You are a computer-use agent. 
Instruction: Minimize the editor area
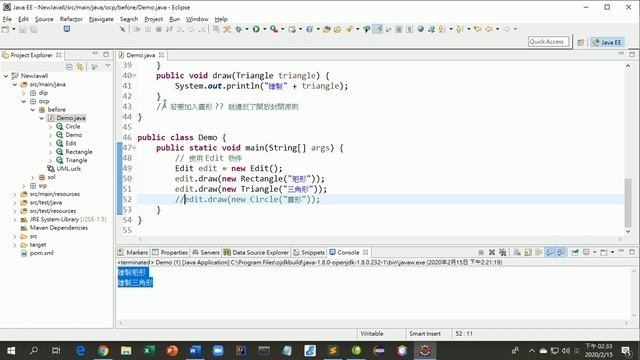(621, 54)
